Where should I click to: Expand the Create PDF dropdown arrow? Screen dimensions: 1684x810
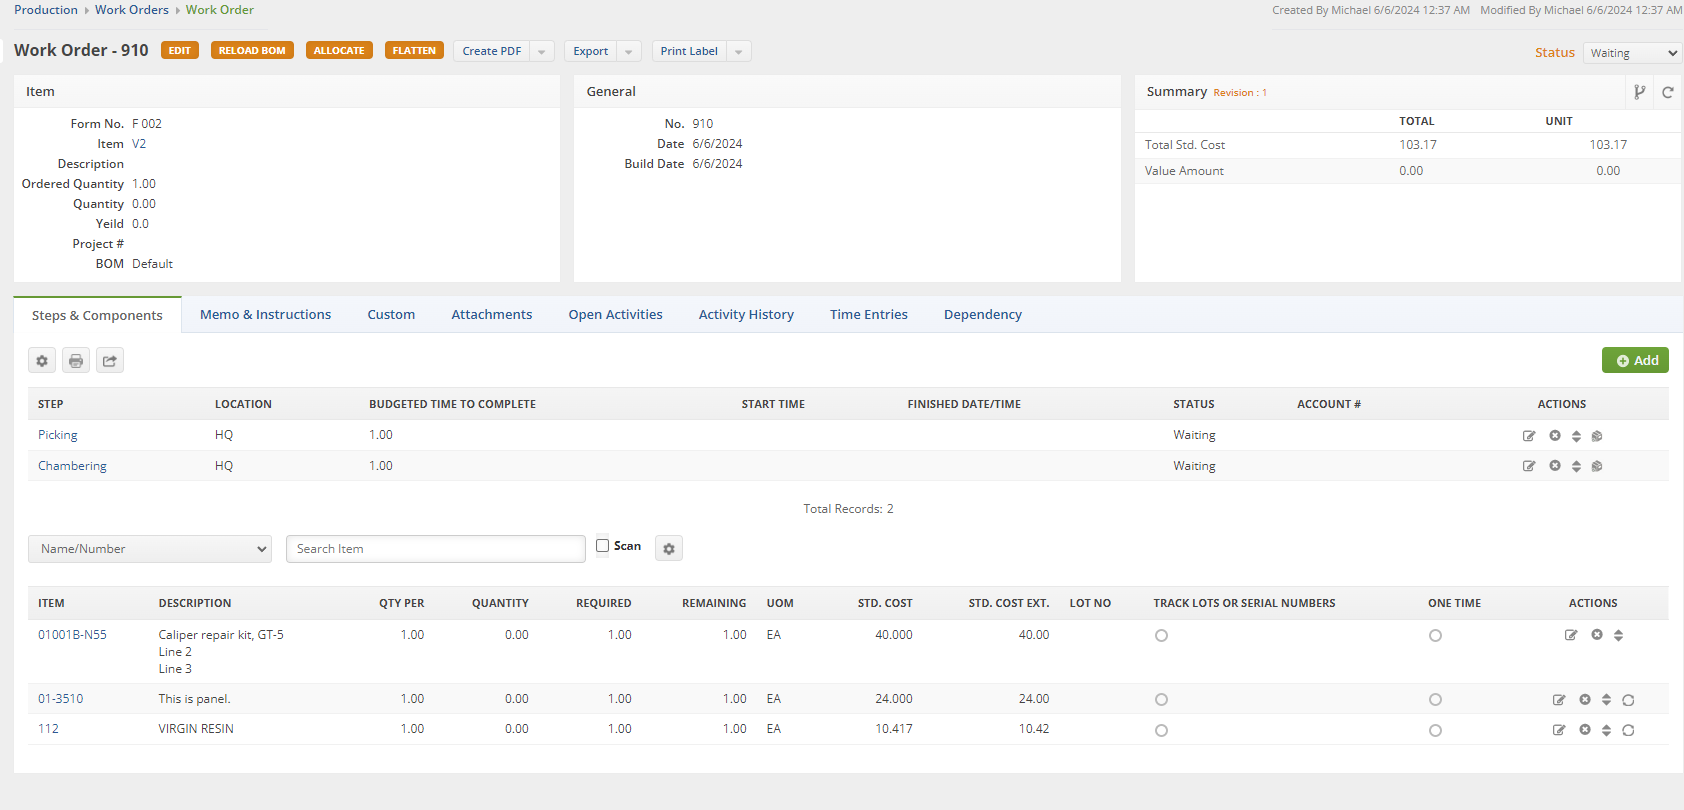click(542, 51)
